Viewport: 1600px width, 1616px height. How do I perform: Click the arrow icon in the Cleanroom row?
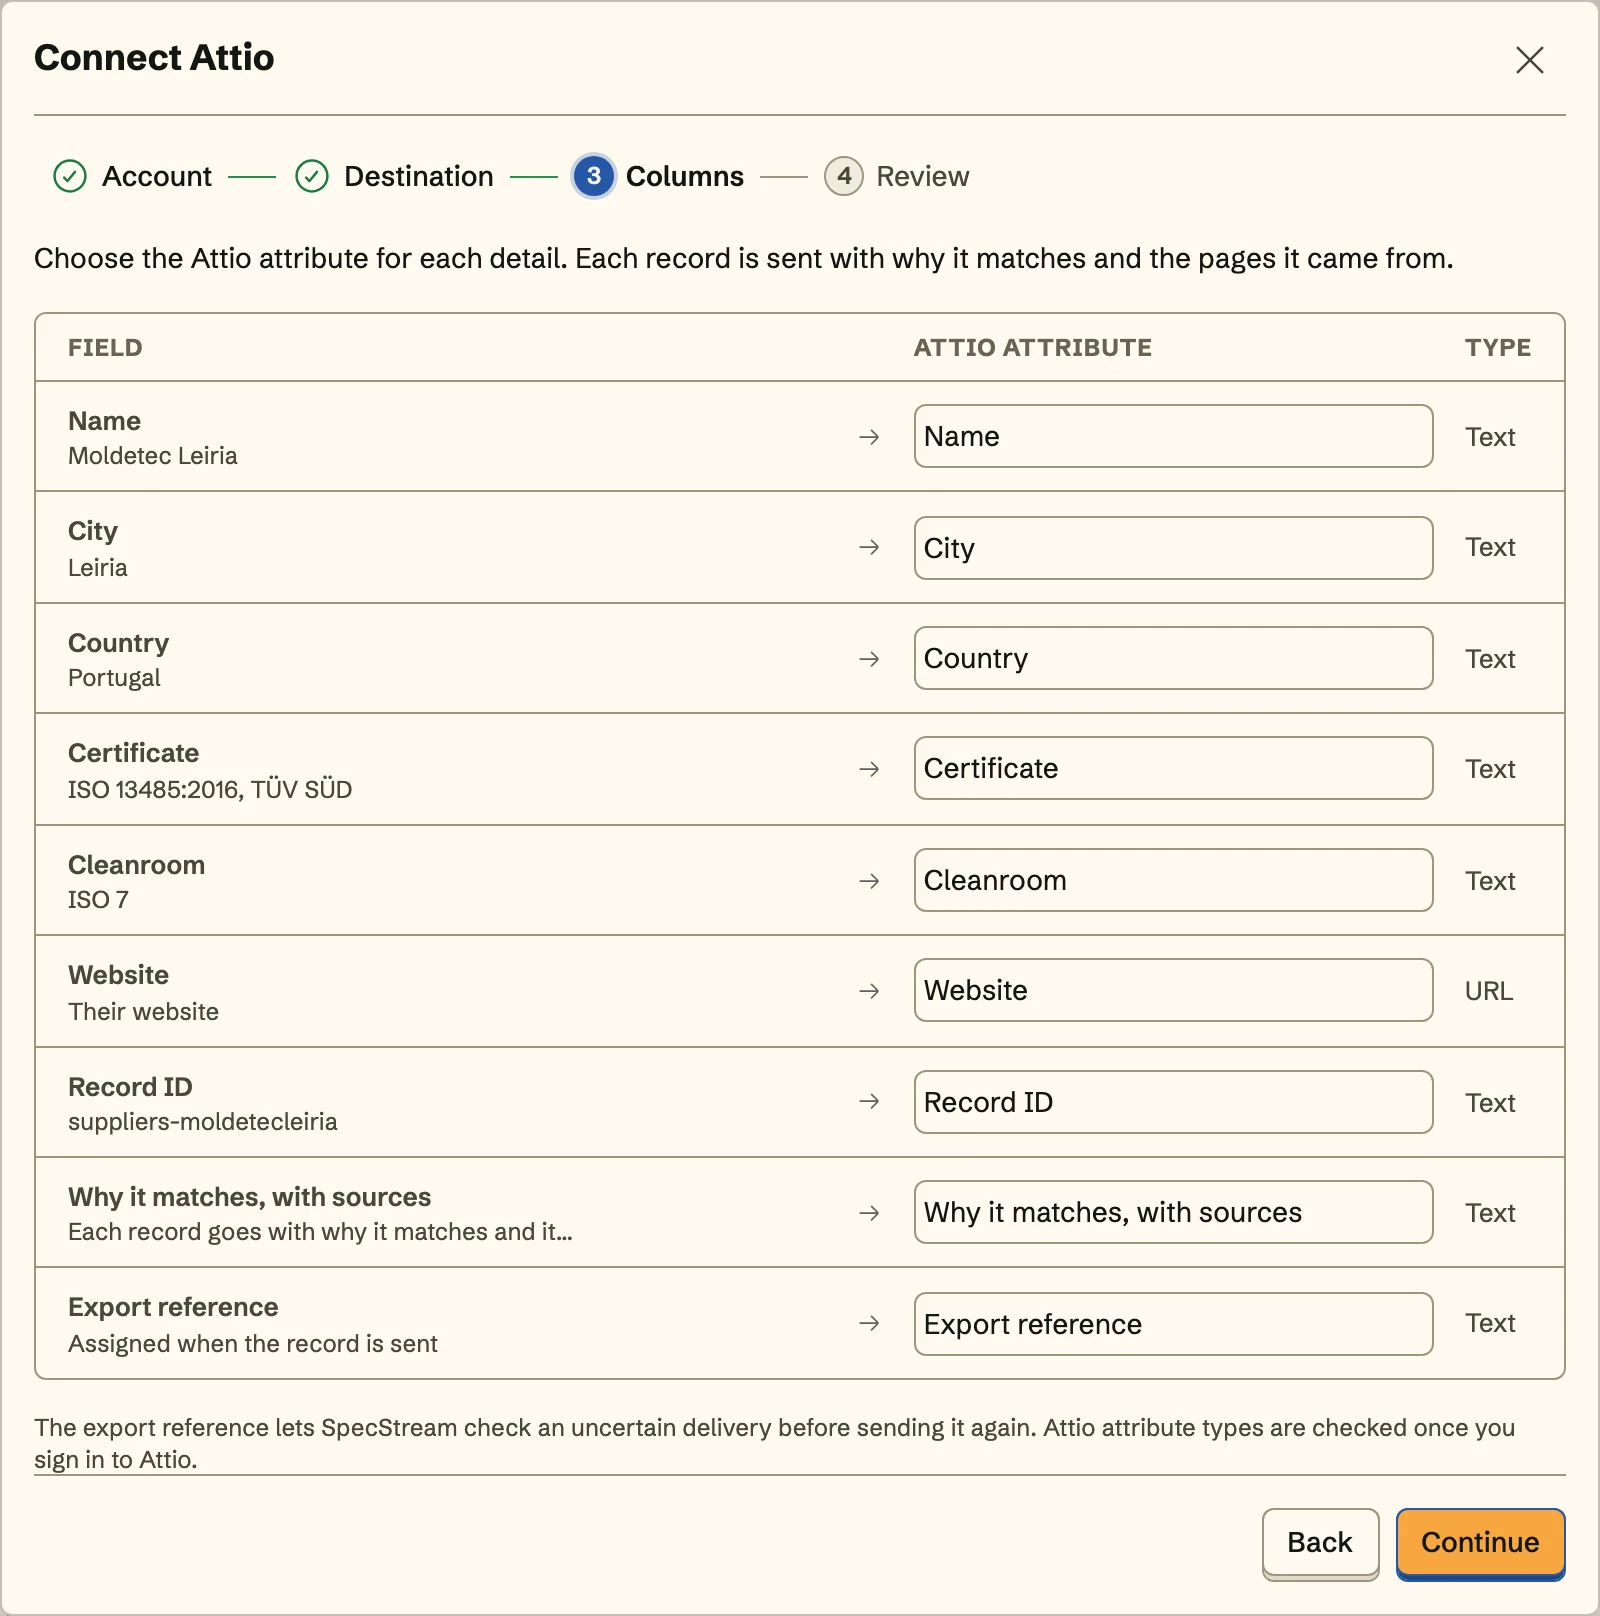click(869, 881)
